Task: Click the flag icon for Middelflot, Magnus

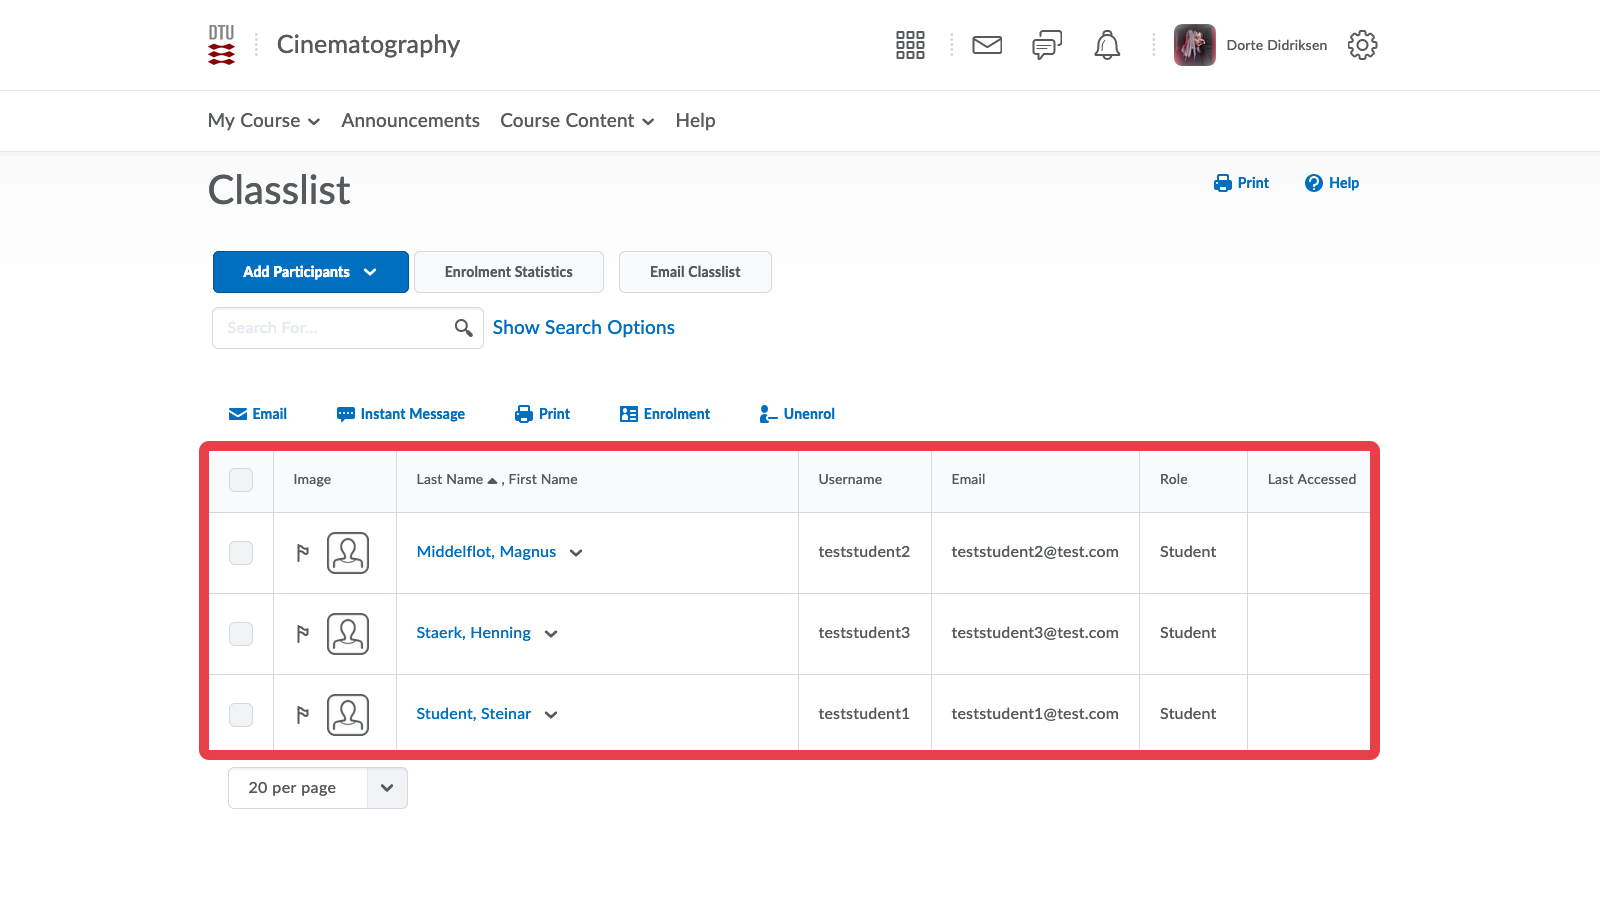Action: 303,553
